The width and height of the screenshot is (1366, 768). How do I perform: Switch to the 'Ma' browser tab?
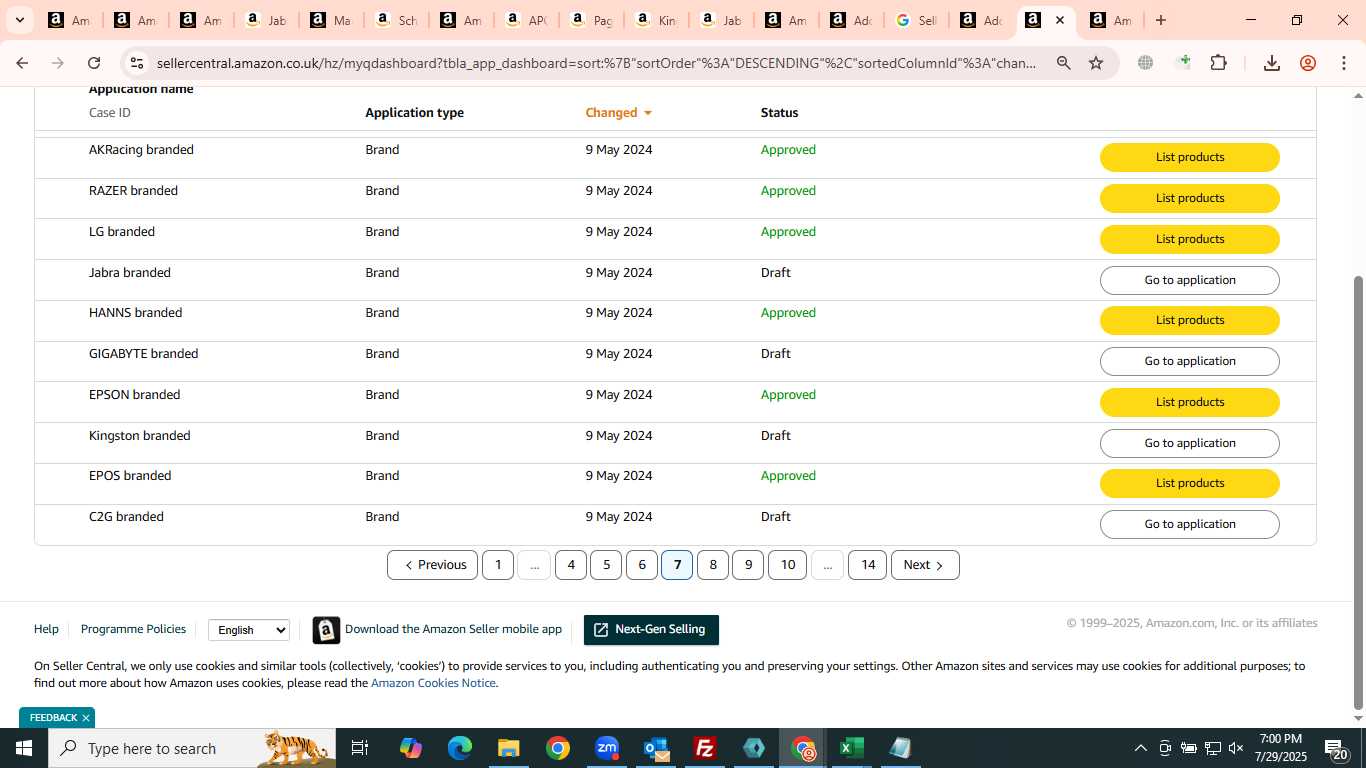[331, 20]
